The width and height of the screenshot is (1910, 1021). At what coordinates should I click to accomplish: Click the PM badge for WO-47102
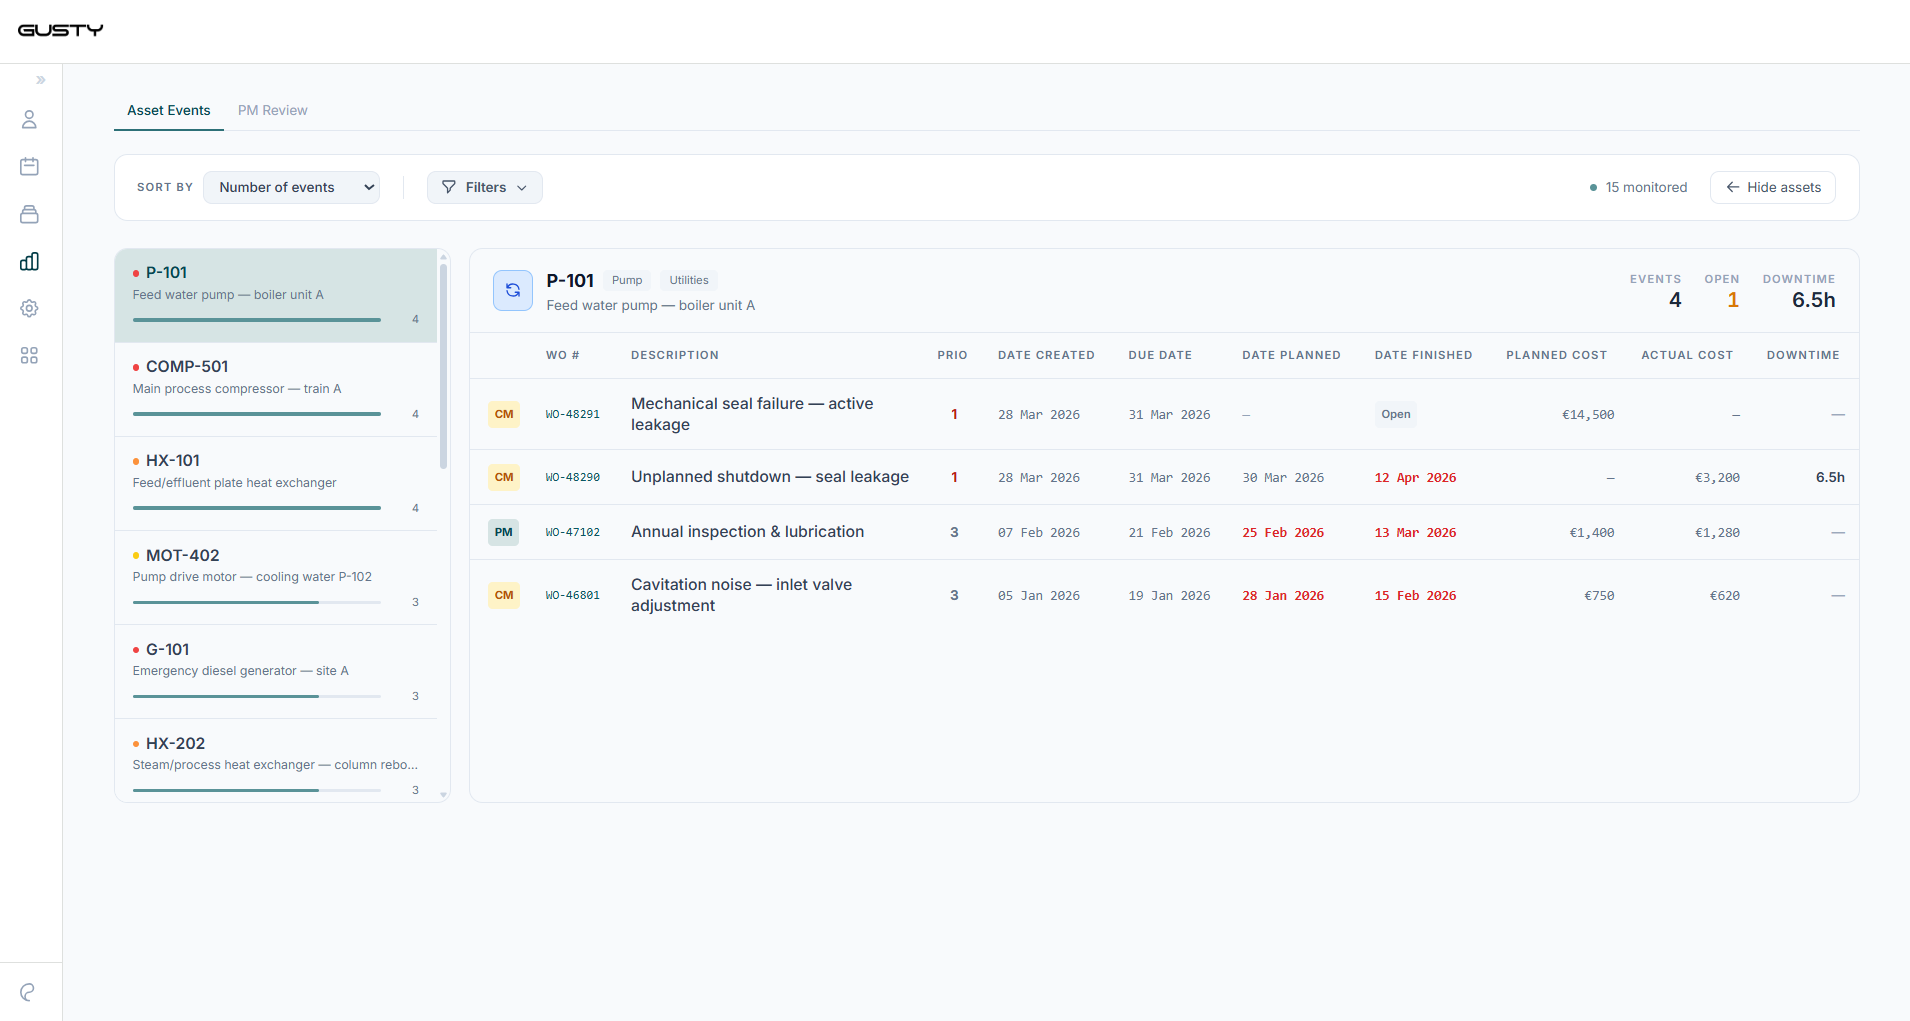click(504, 532)
